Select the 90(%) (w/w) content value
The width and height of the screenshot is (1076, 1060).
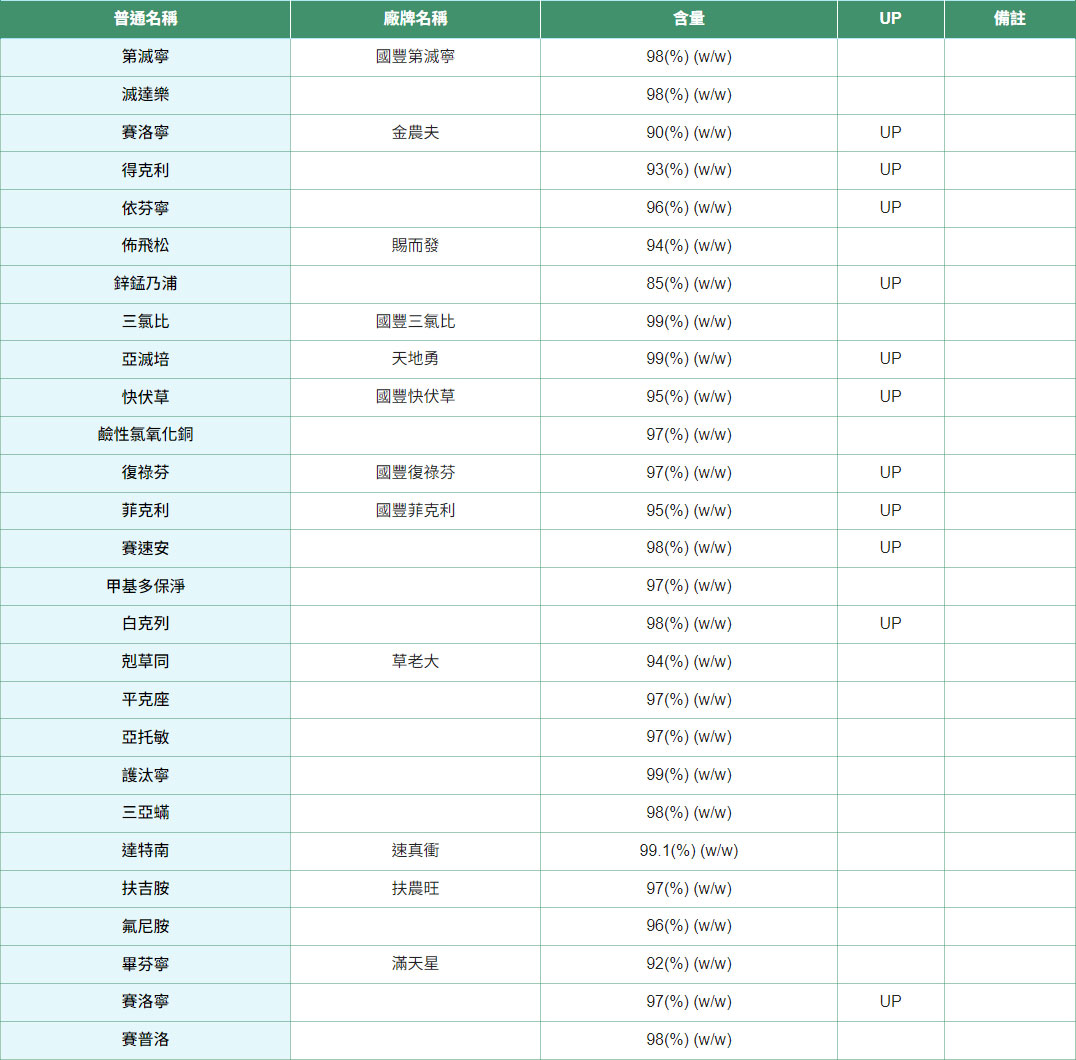click(688, 132)
